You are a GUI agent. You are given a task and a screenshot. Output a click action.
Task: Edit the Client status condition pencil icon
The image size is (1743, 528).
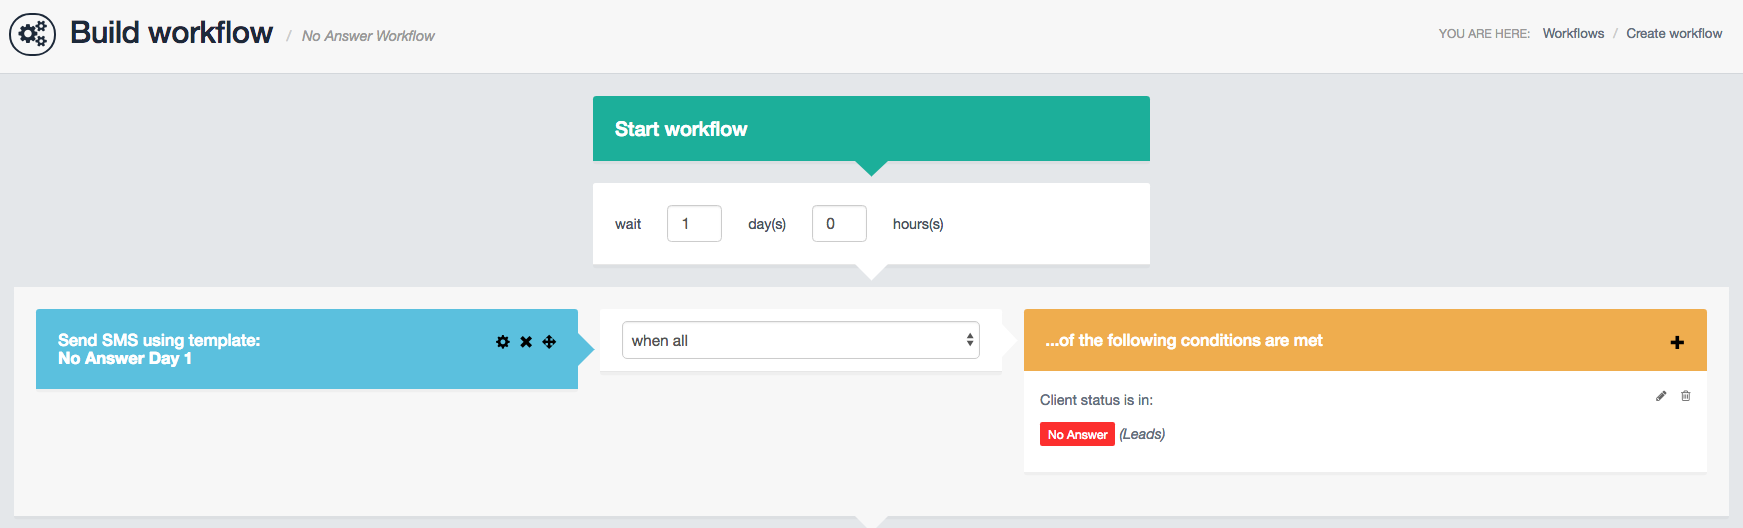coord(1661,396)
